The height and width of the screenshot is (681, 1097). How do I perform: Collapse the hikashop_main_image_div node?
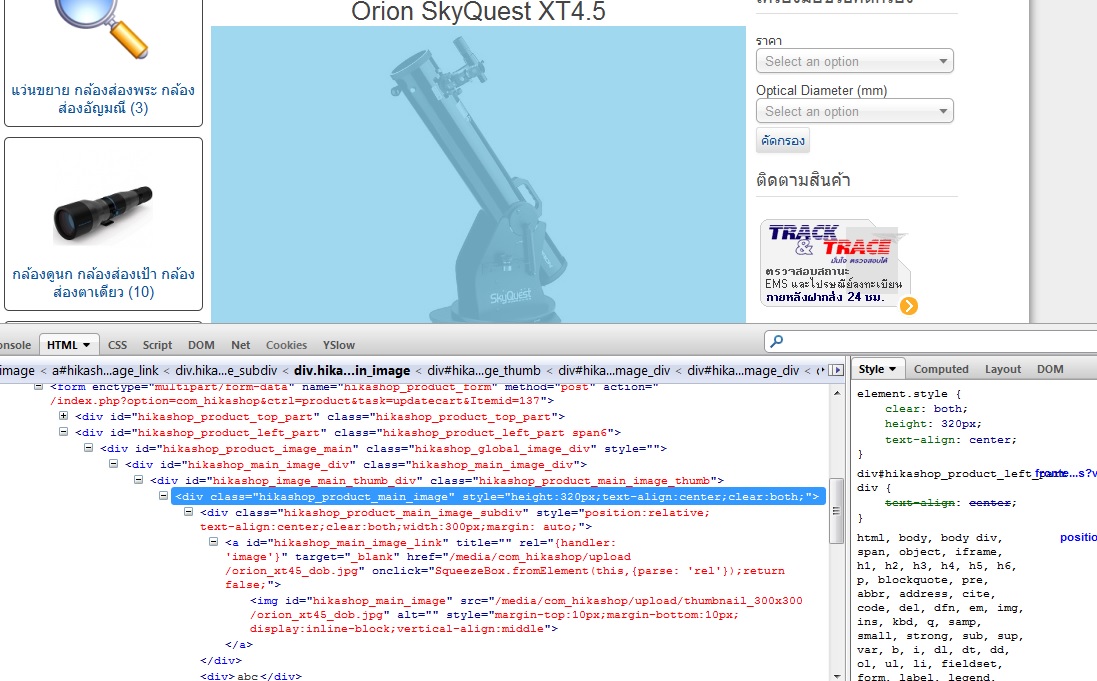tap(114, 464)
